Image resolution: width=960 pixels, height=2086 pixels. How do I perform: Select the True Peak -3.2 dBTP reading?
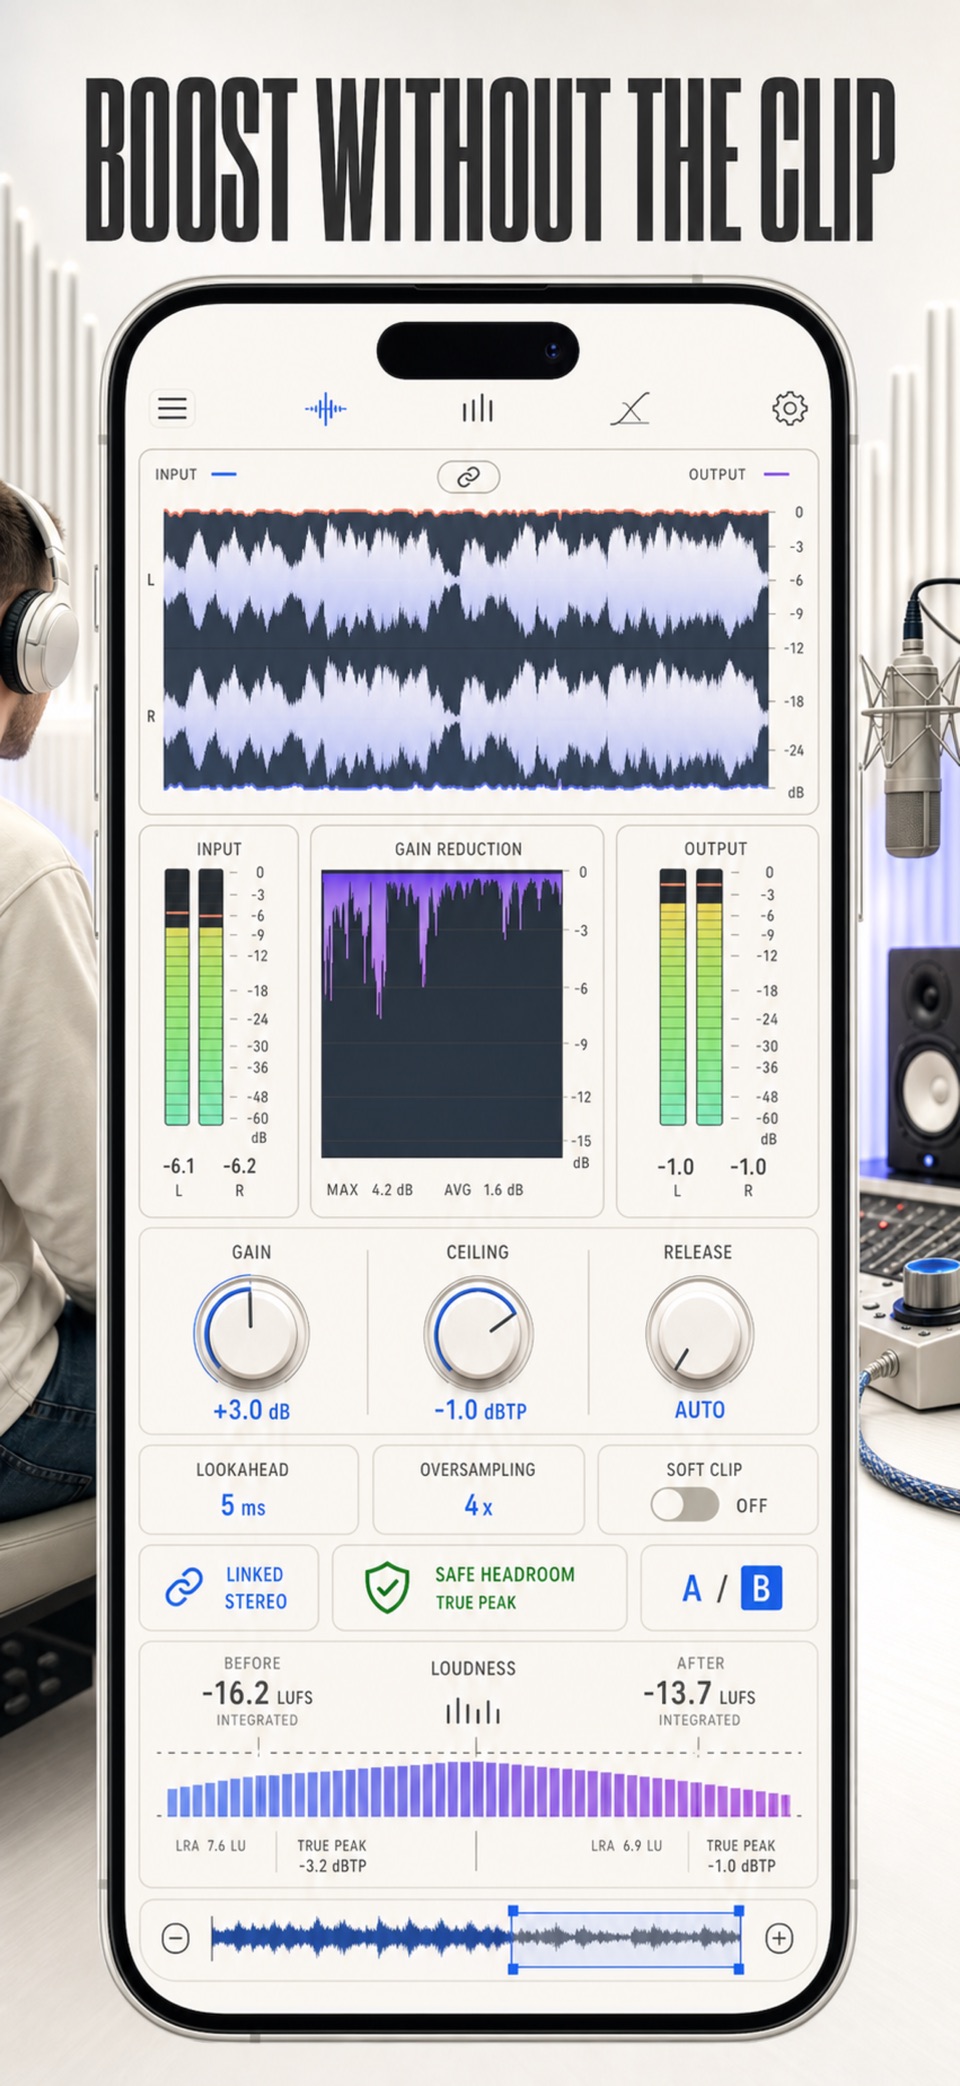[332, 1855]
